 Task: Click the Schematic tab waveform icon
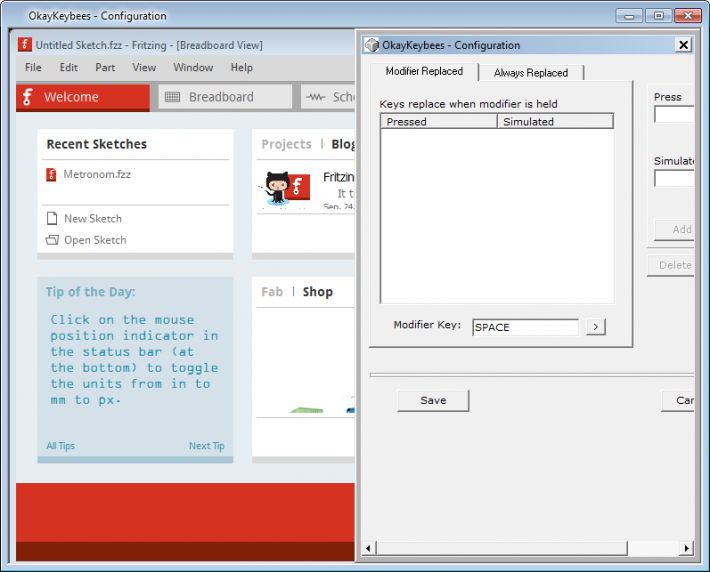[x=316, y=97]
